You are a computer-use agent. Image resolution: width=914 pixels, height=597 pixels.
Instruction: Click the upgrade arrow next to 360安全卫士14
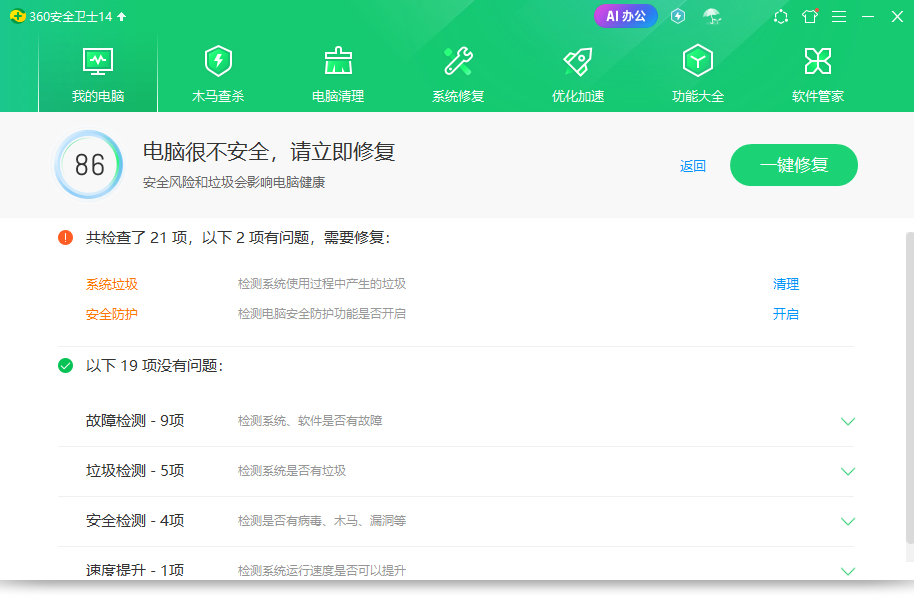coord(121,16)
